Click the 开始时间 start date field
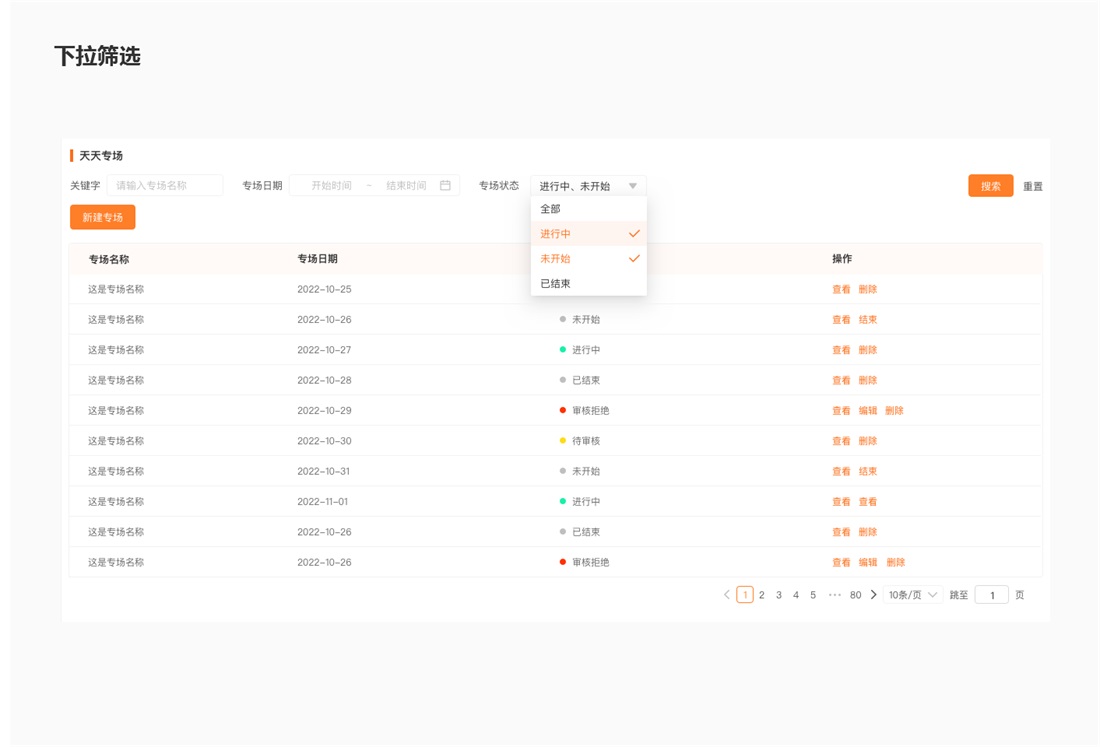1100x747 pixels. [x=331, y=186]
